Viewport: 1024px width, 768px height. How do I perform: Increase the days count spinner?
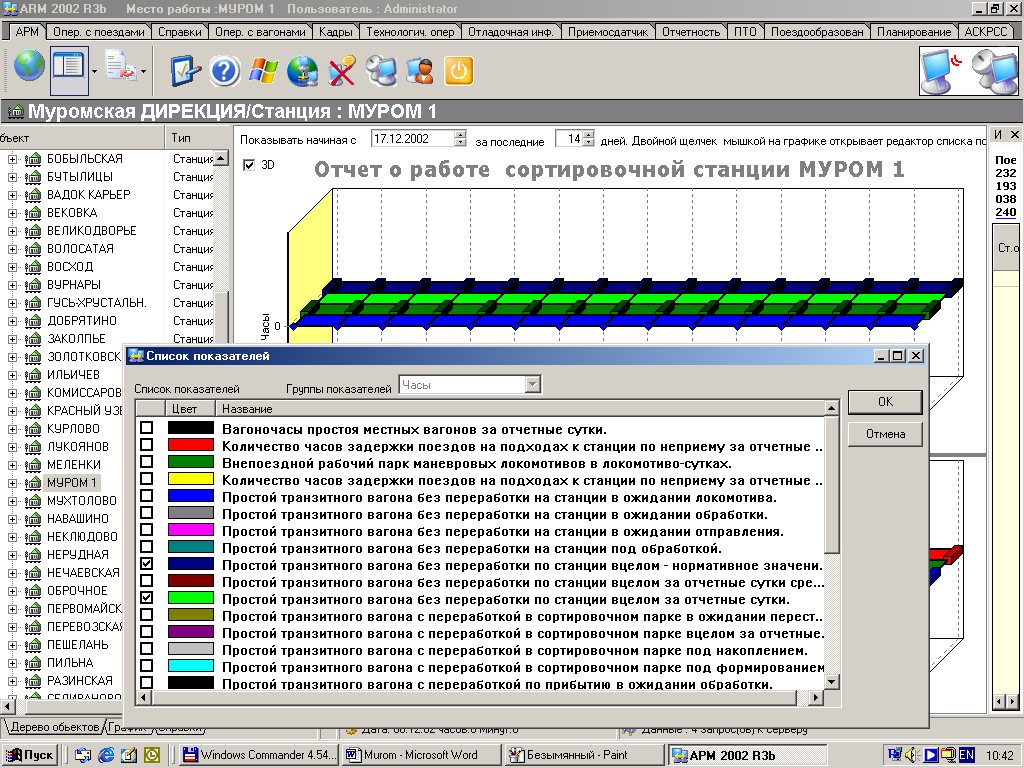click(x=588, y=135)
